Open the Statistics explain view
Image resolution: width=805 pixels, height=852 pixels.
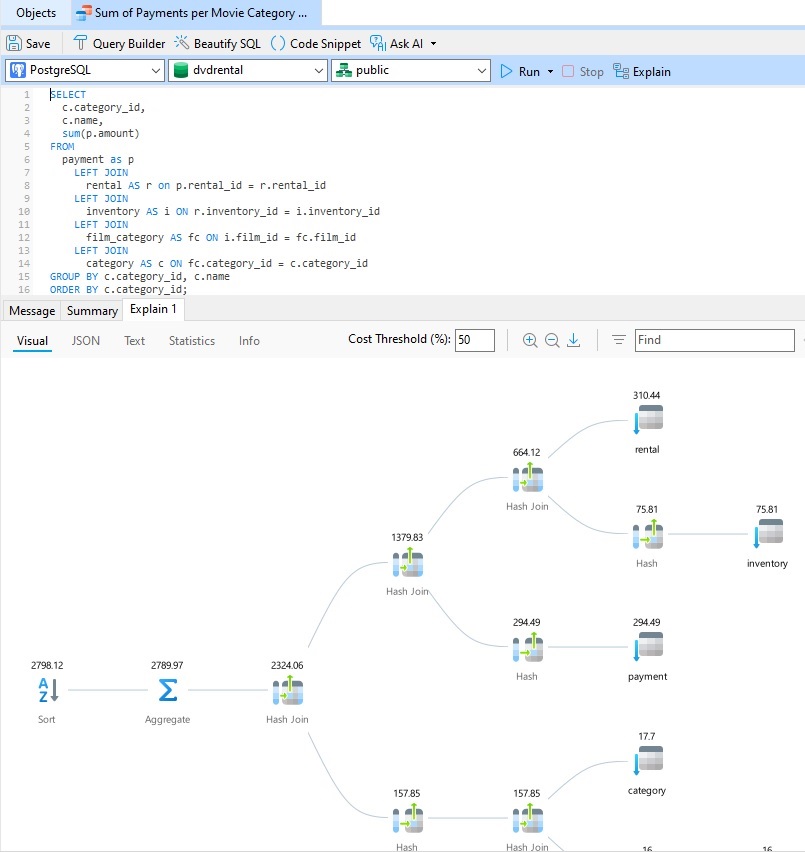pyautogui.click(x=192, y=341)
